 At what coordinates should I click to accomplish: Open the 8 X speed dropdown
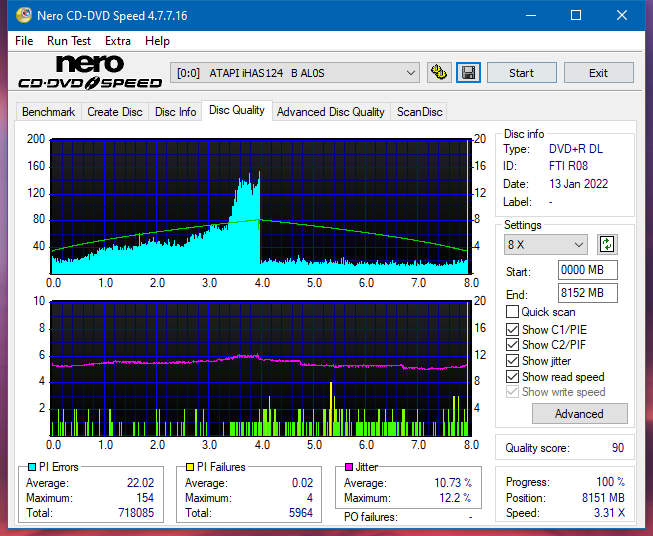pos(546,244)
